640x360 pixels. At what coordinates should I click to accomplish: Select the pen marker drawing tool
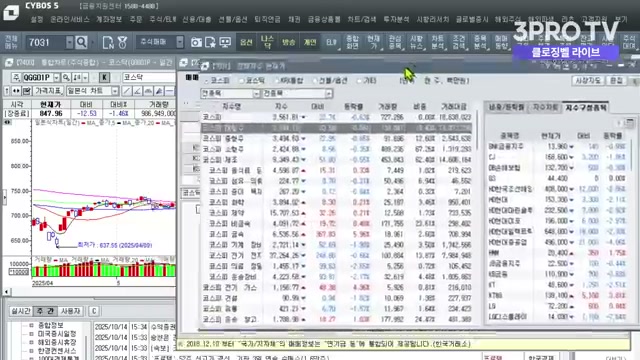[159, 91]
